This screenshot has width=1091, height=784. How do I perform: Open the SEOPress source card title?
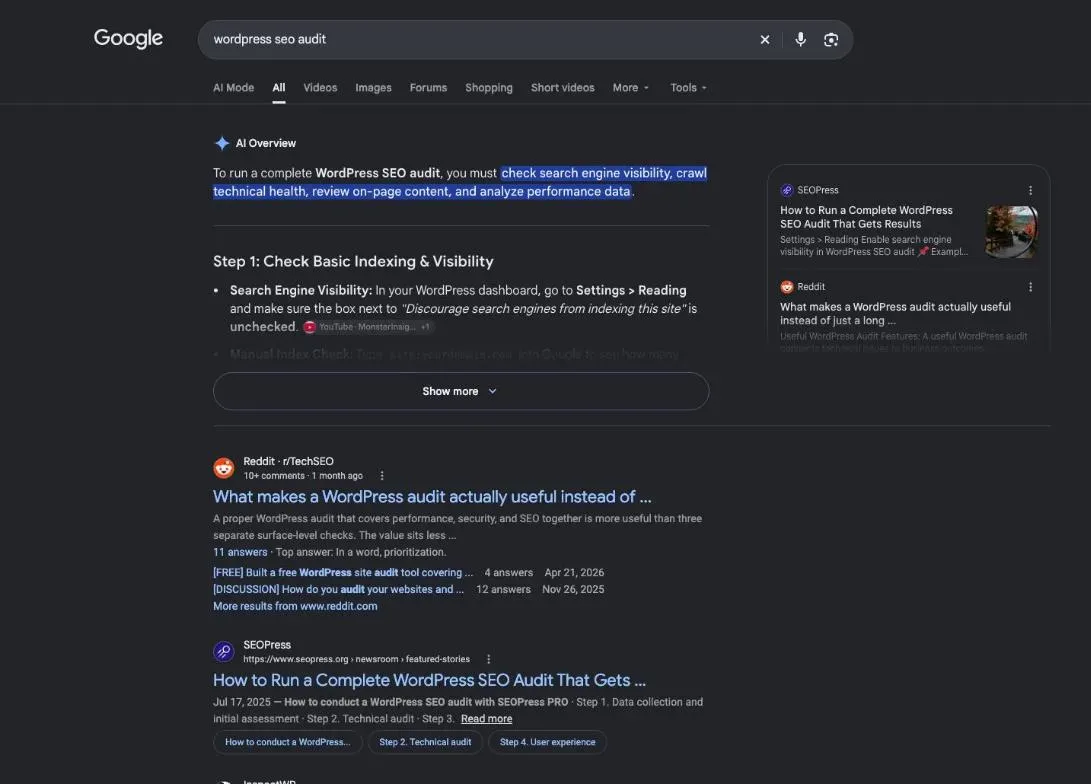click(x=866, y=217)
